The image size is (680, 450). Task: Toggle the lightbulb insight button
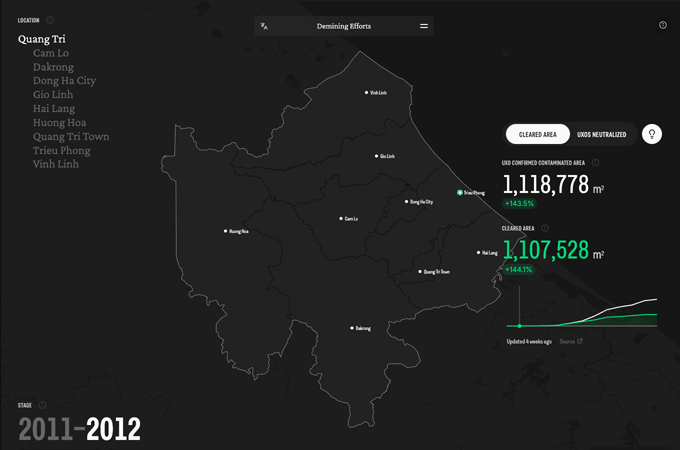tap(652, 134)
